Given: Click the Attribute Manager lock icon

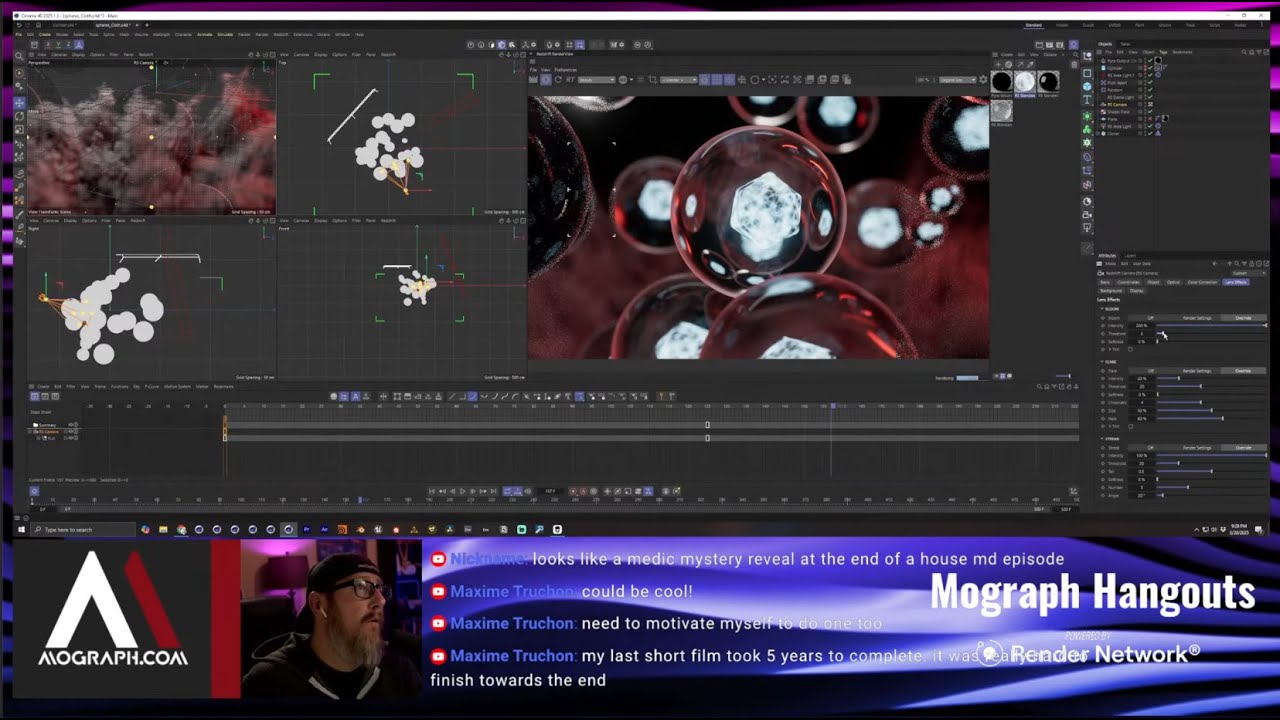Looking at the screenshot, I should pos(1251,264).
